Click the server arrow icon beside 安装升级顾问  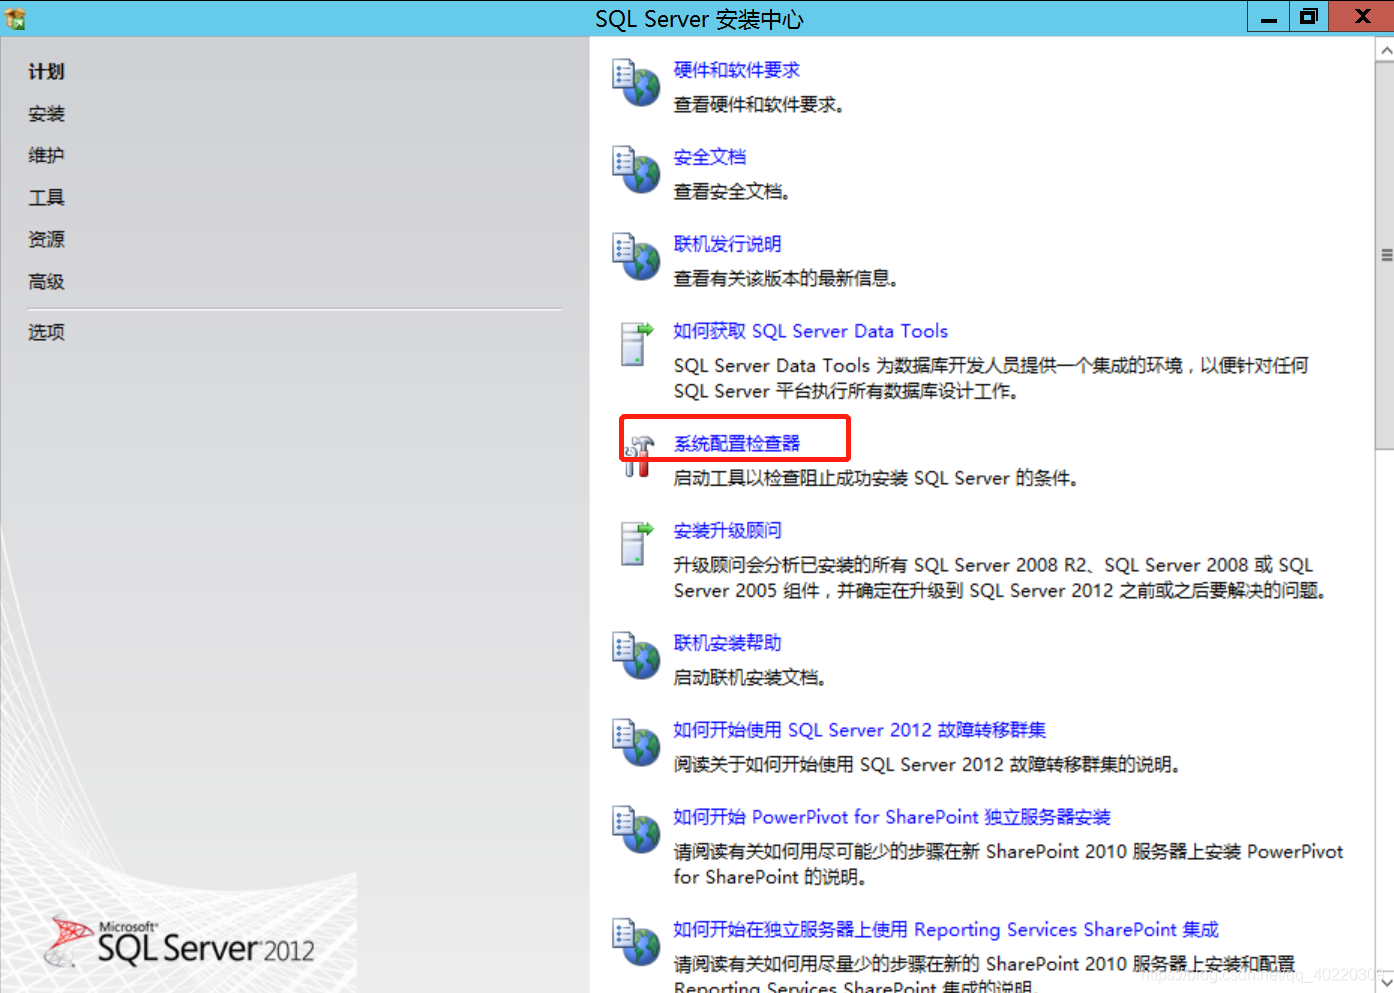[x=636, y=544]
